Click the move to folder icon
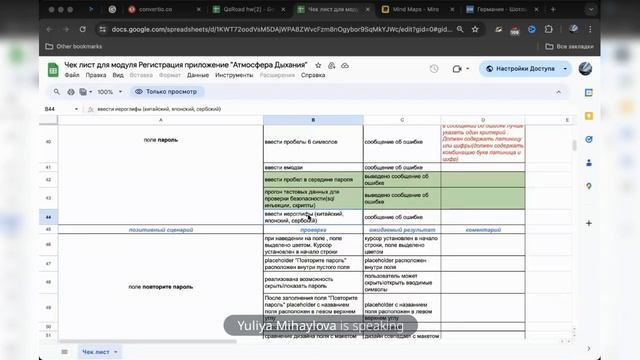The width and height of the screenshot is (640, 360). click(x=331, y=65)
